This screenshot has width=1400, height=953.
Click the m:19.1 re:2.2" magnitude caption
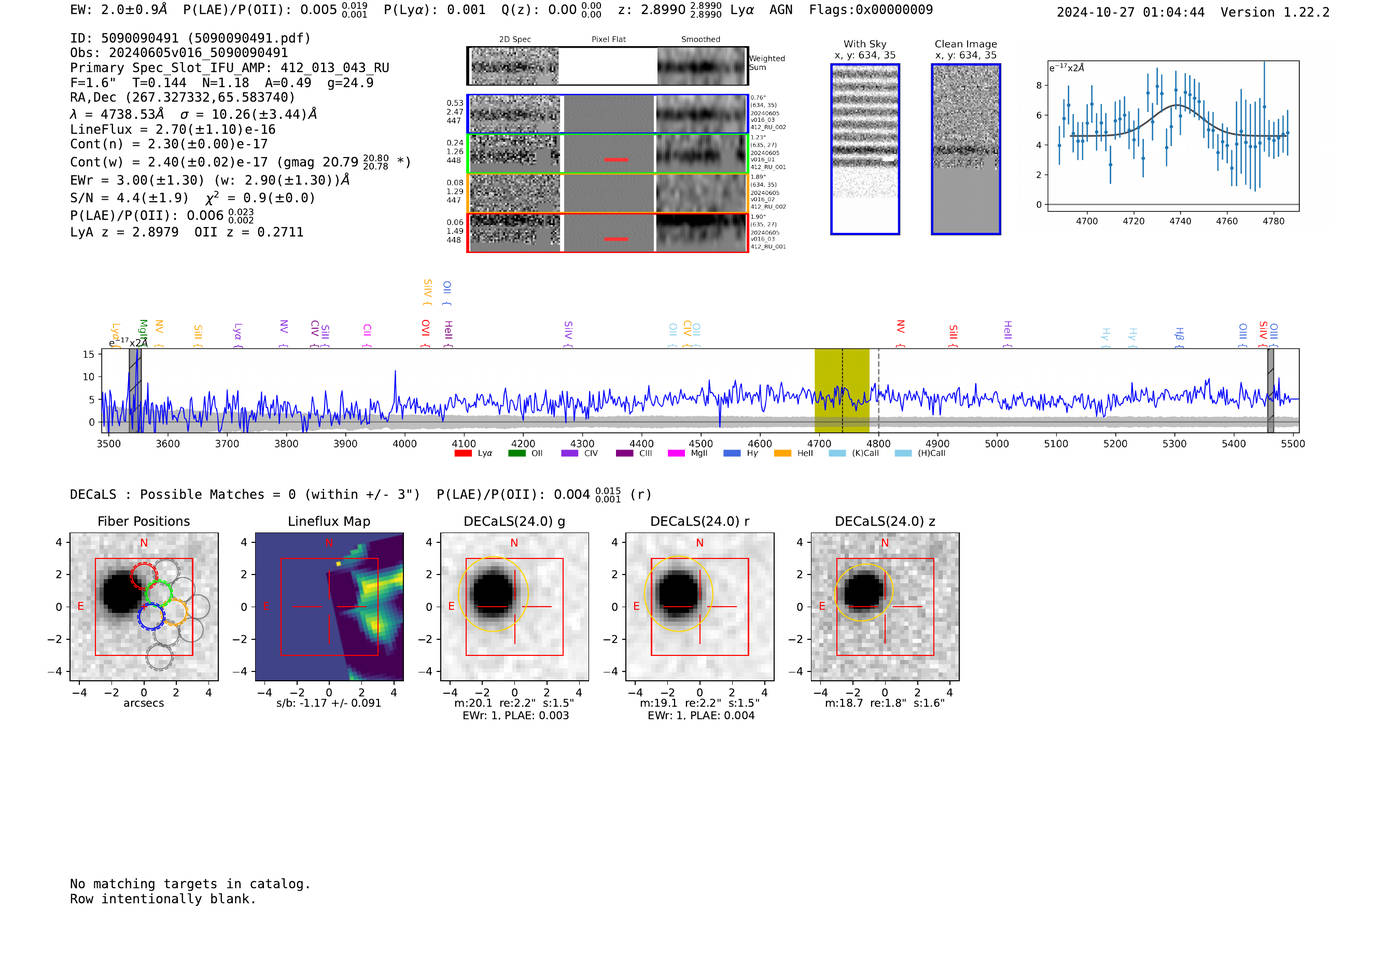pyautogui.click(x=700, y=703)
